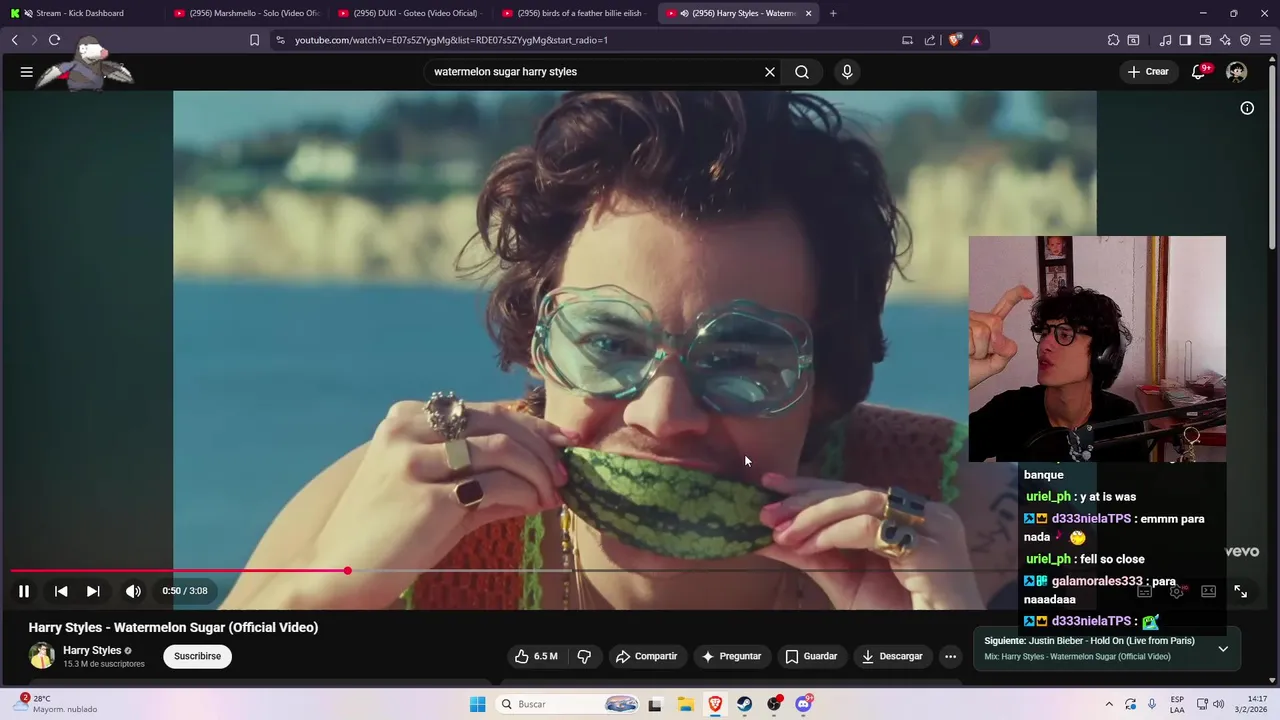
Task: Open taskbar volume speaker control
Action: coord(1219,704)
